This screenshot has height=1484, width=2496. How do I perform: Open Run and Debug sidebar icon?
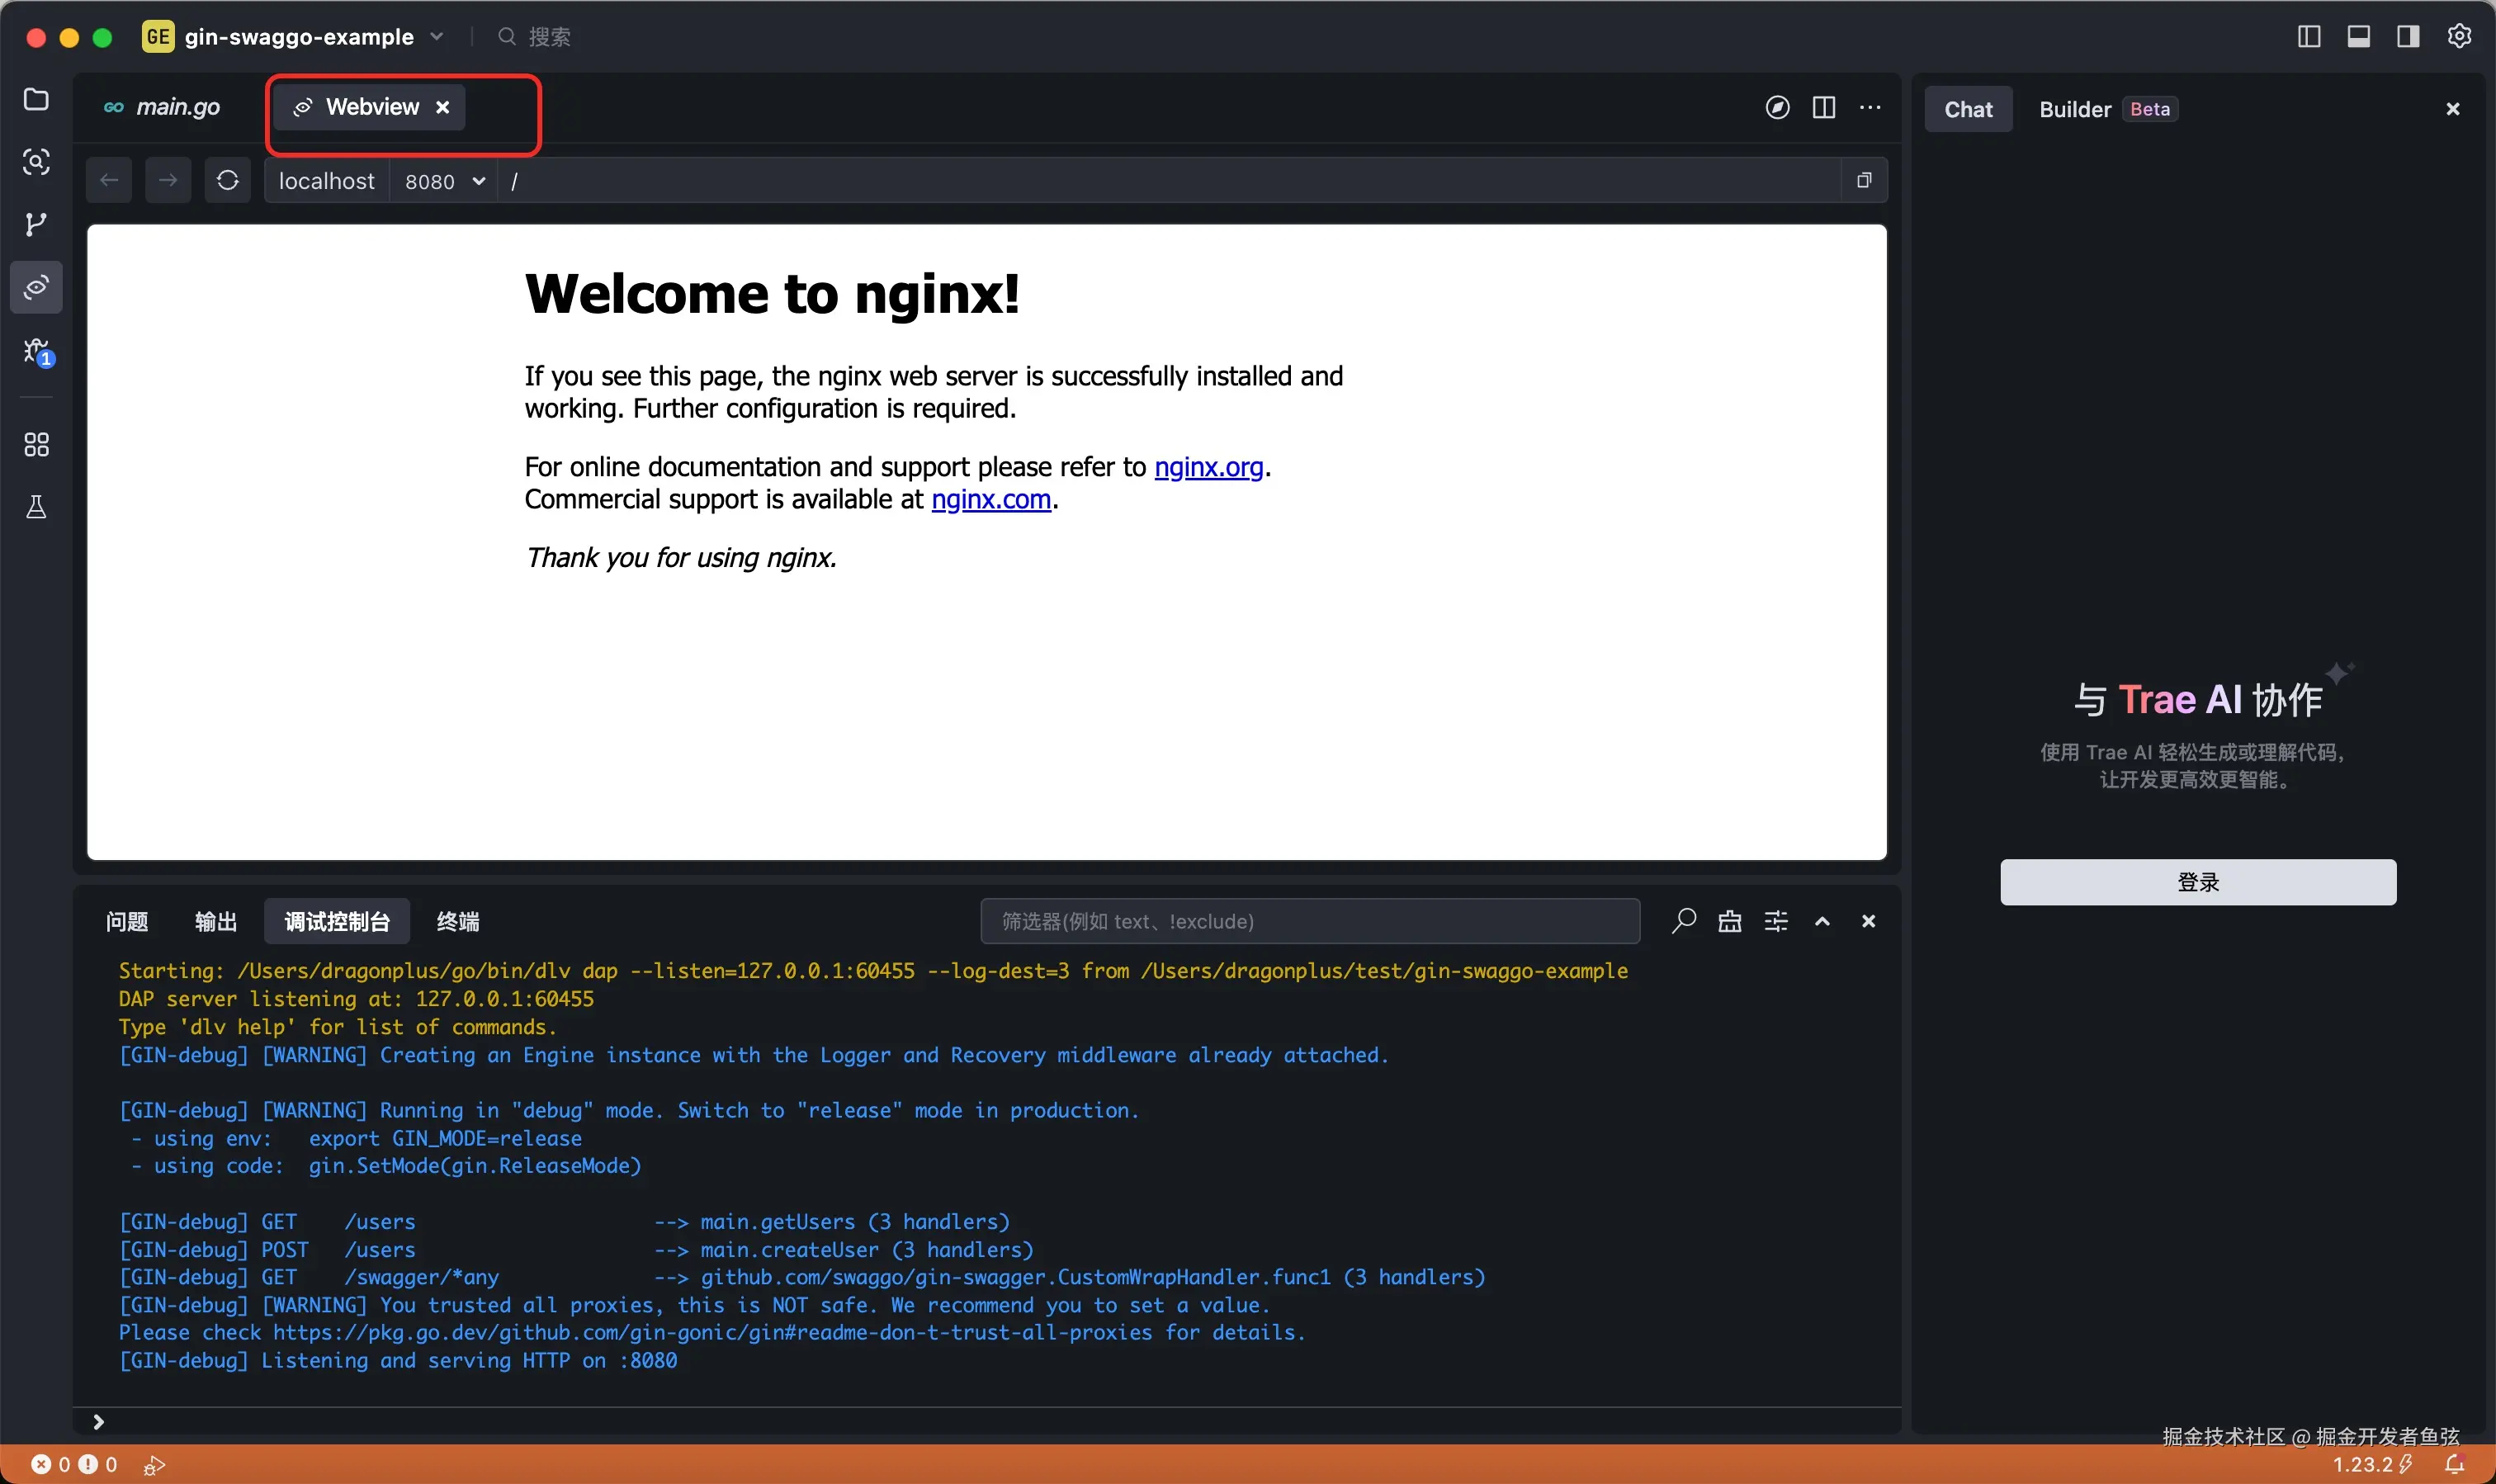point(36,351)
